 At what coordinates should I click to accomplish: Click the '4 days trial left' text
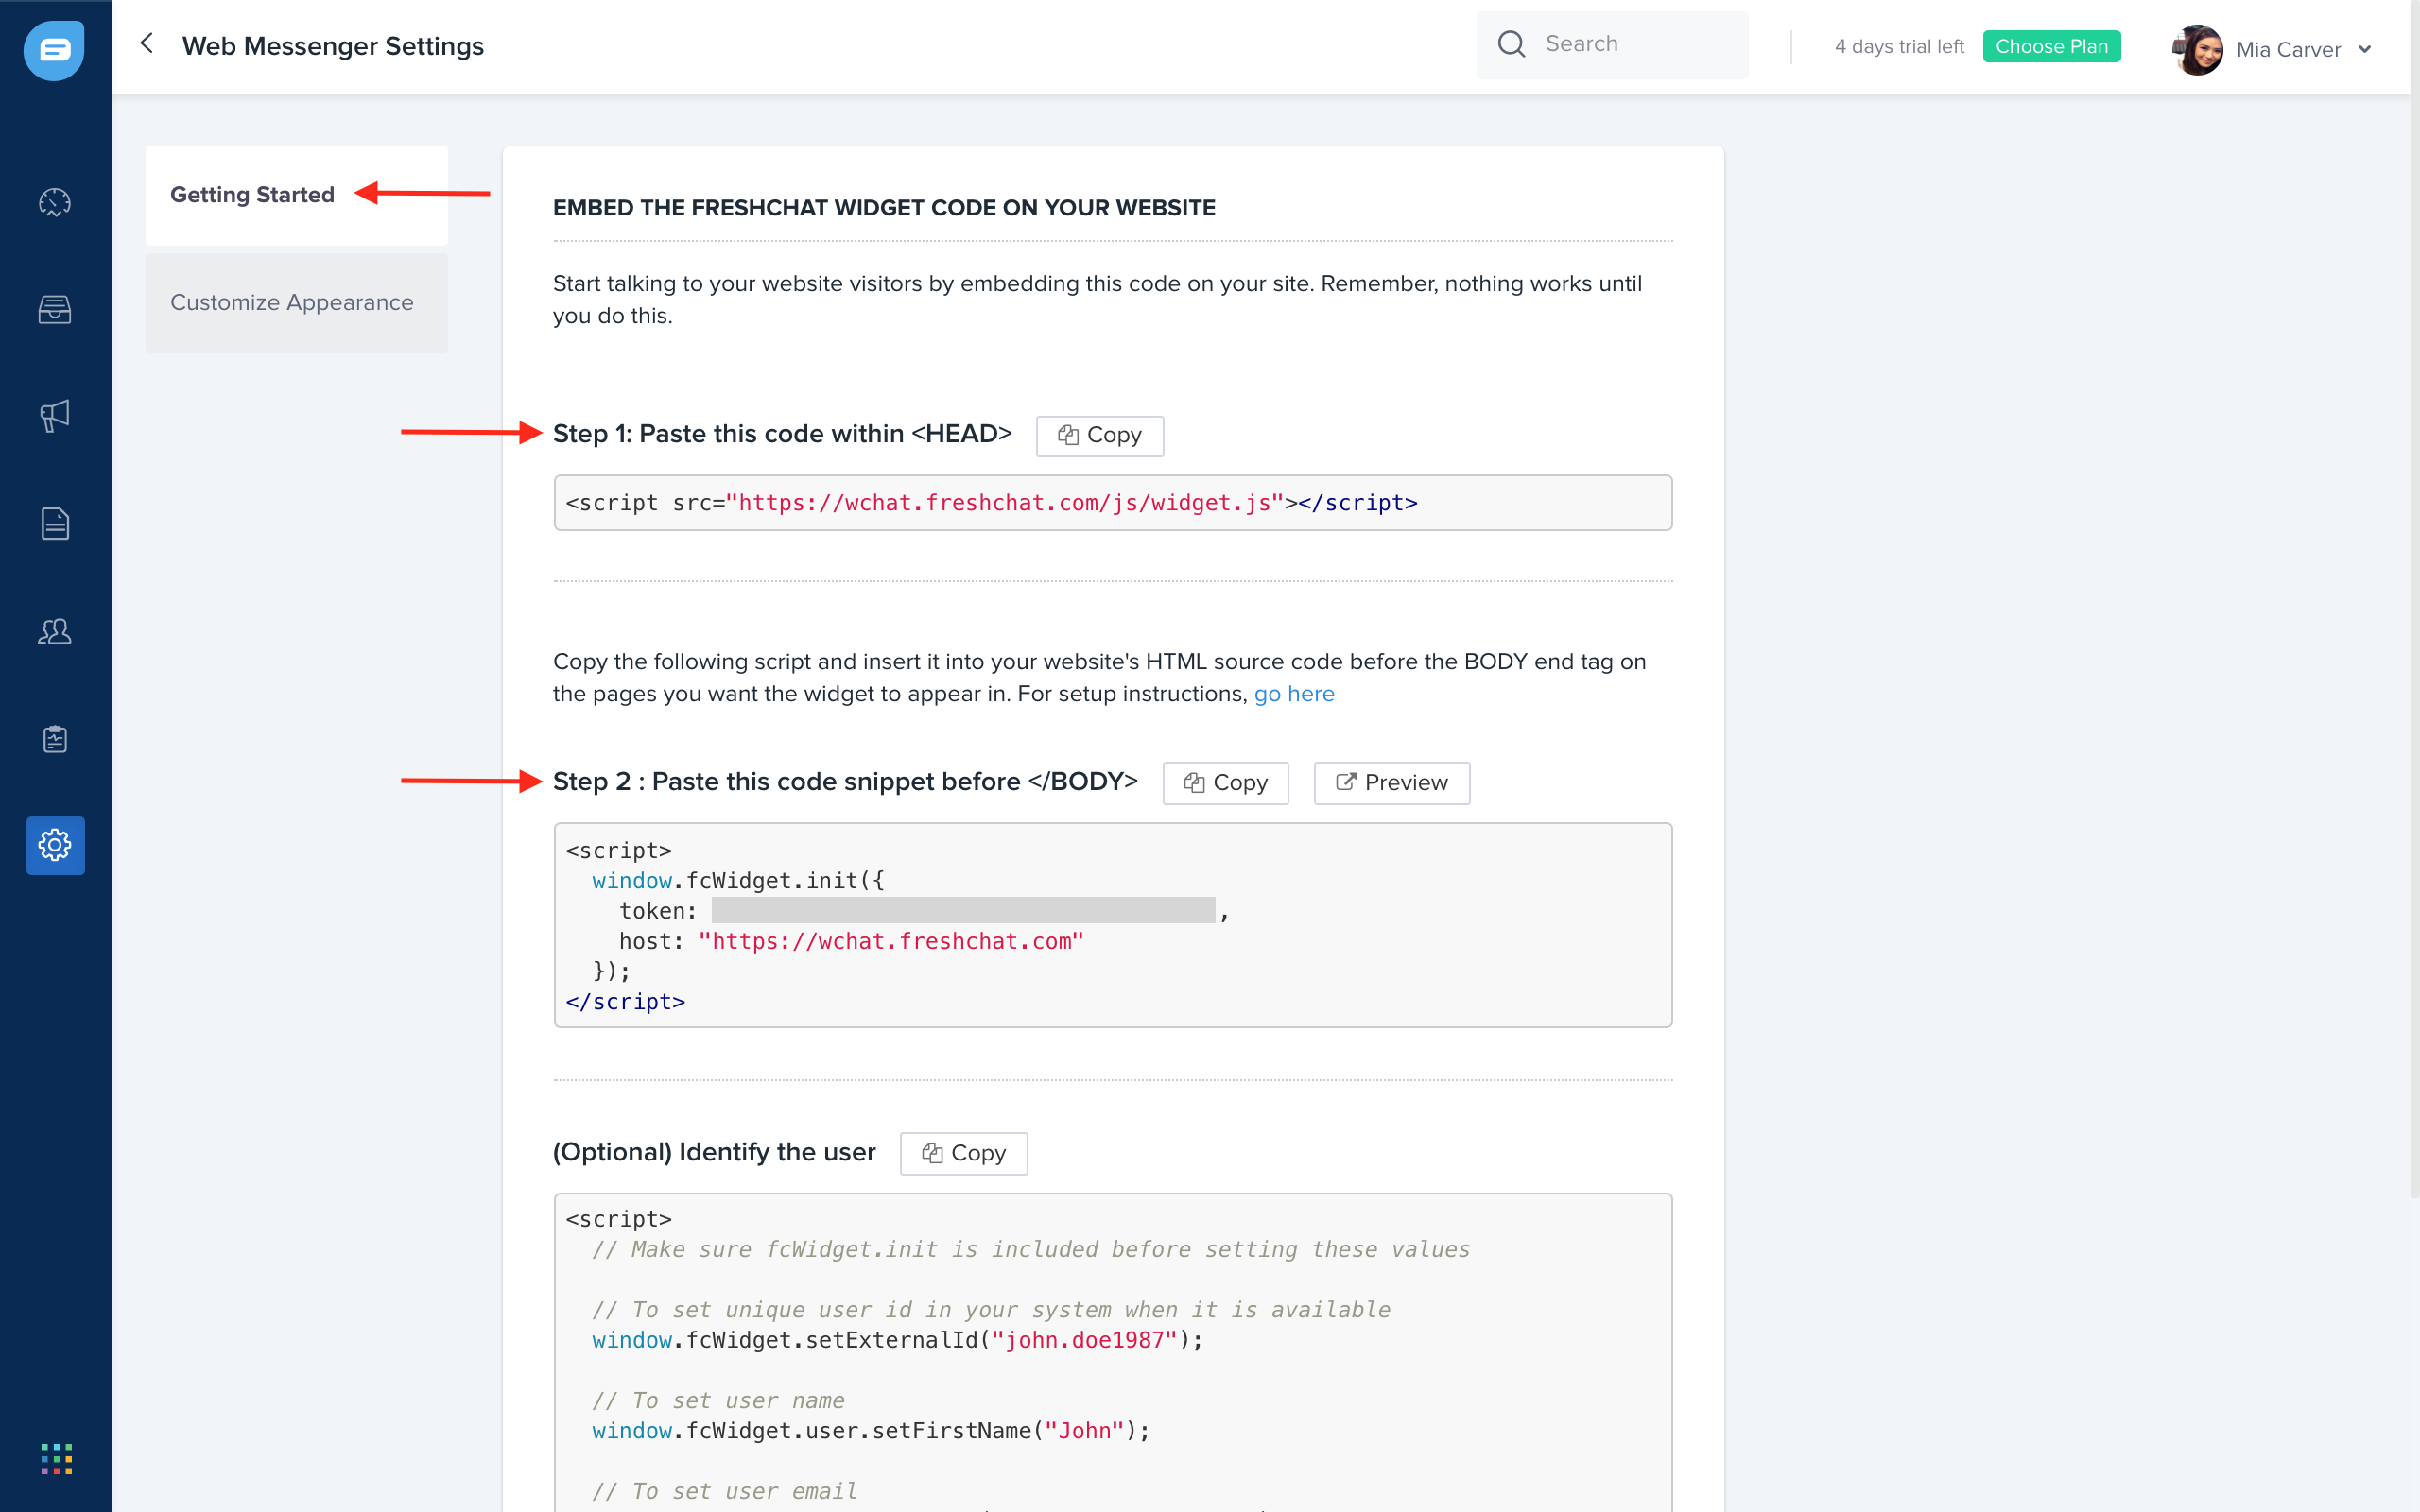click(1899, 46)
